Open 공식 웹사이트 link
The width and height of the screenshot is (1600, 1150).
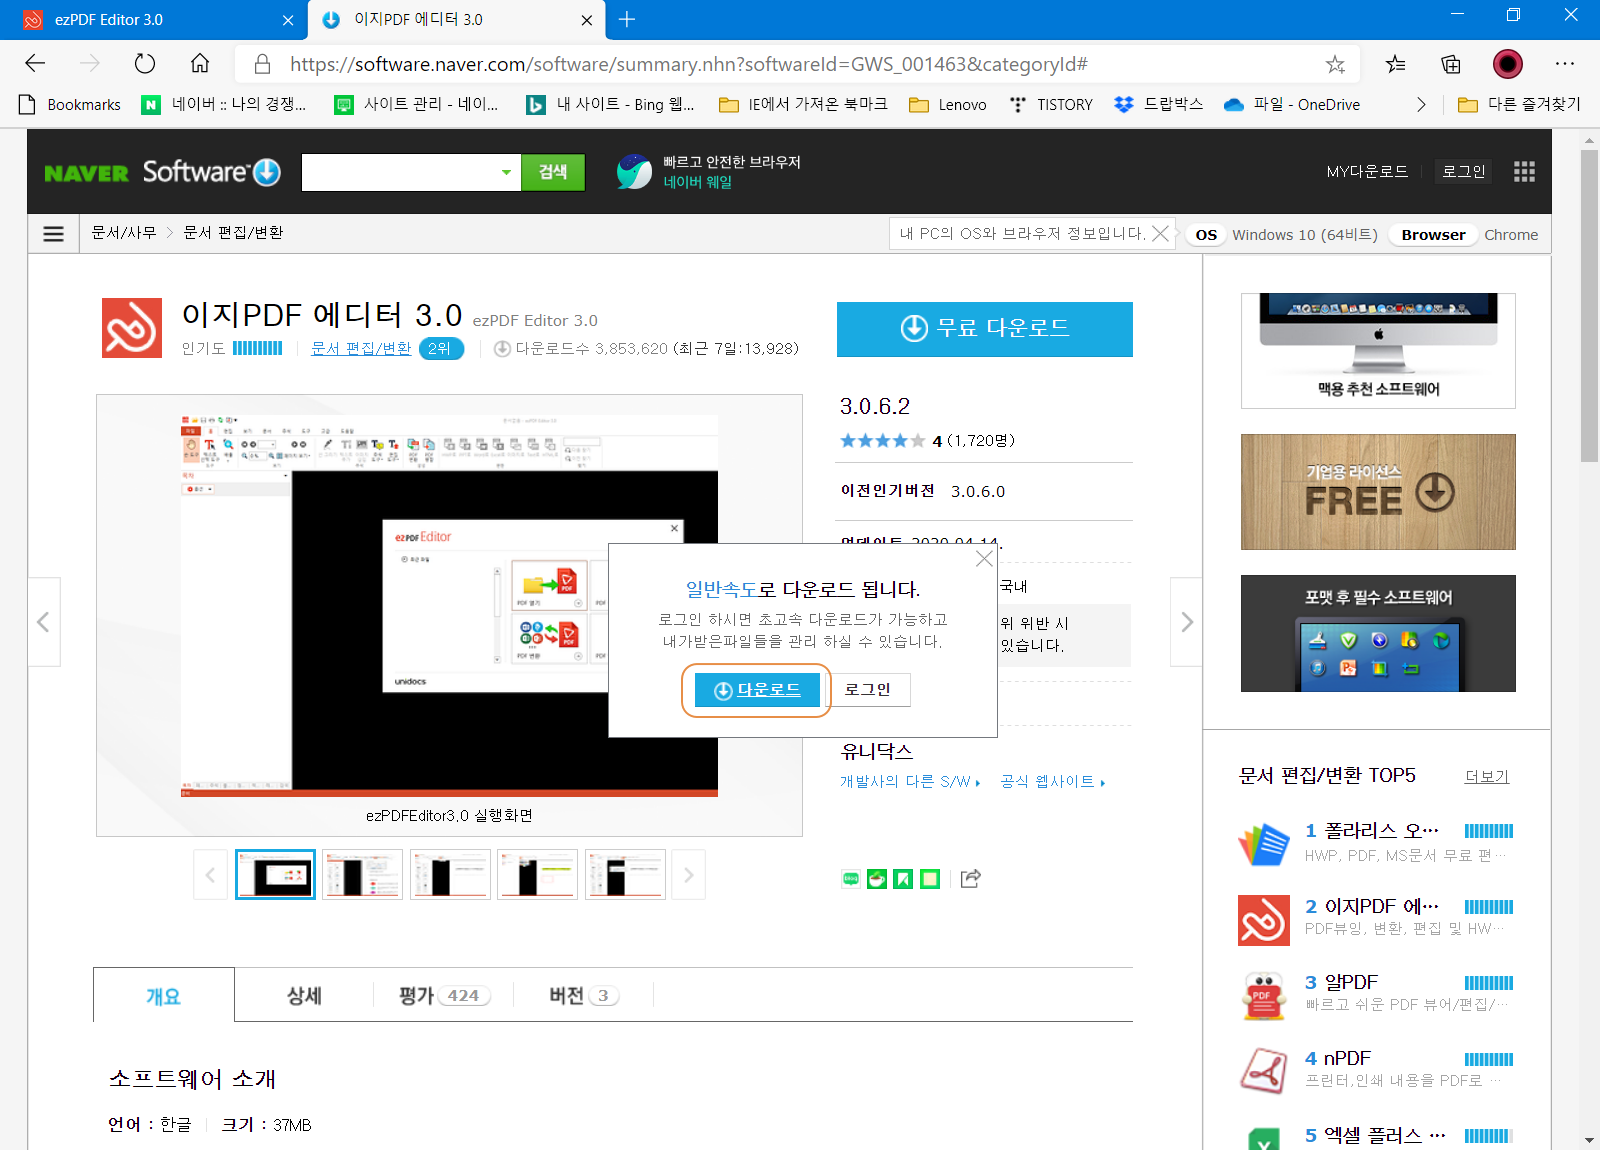[1052, 781]
